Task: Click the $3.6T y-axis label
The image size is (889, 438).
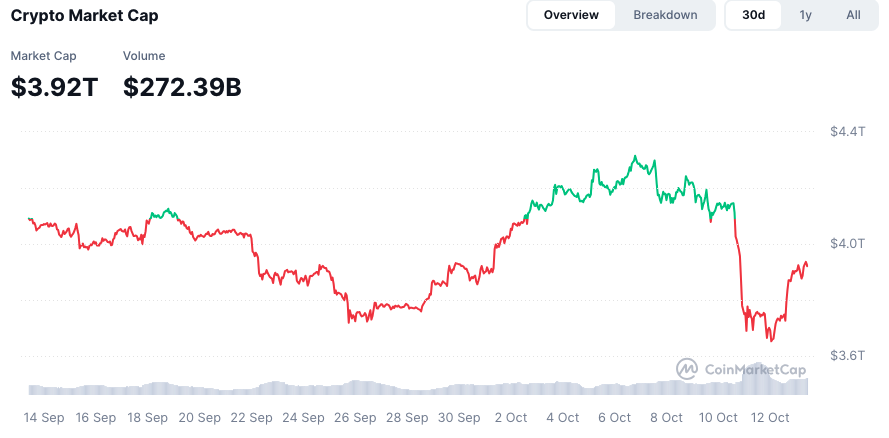Action: coord(847,356)
